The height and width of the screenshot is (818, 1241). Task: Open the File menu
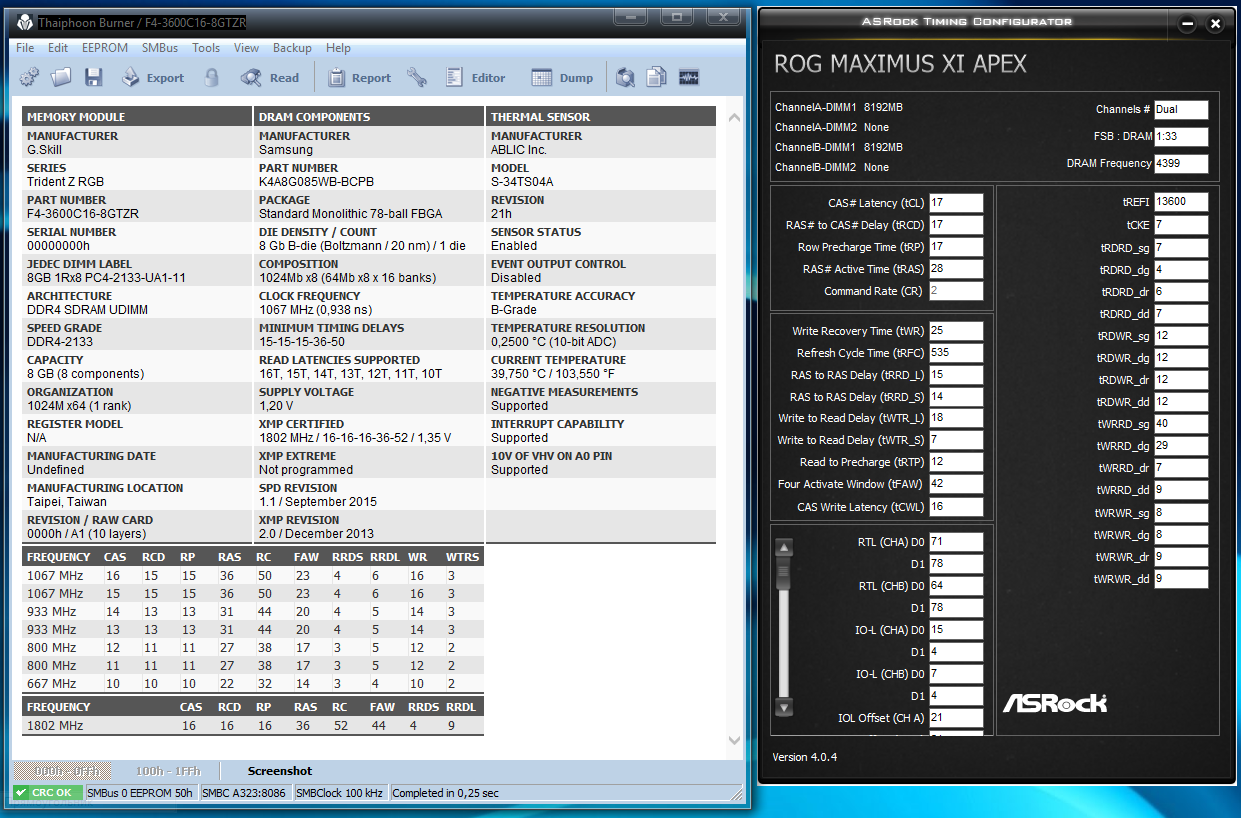(x=25, y=48)
